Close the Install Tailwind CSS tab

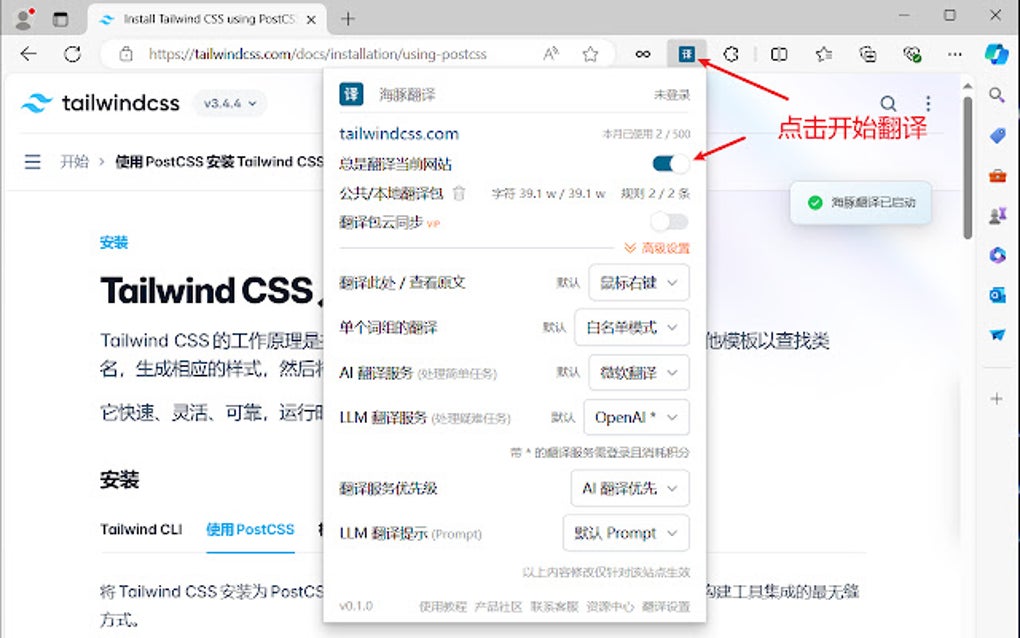click(x=311, y=20)
